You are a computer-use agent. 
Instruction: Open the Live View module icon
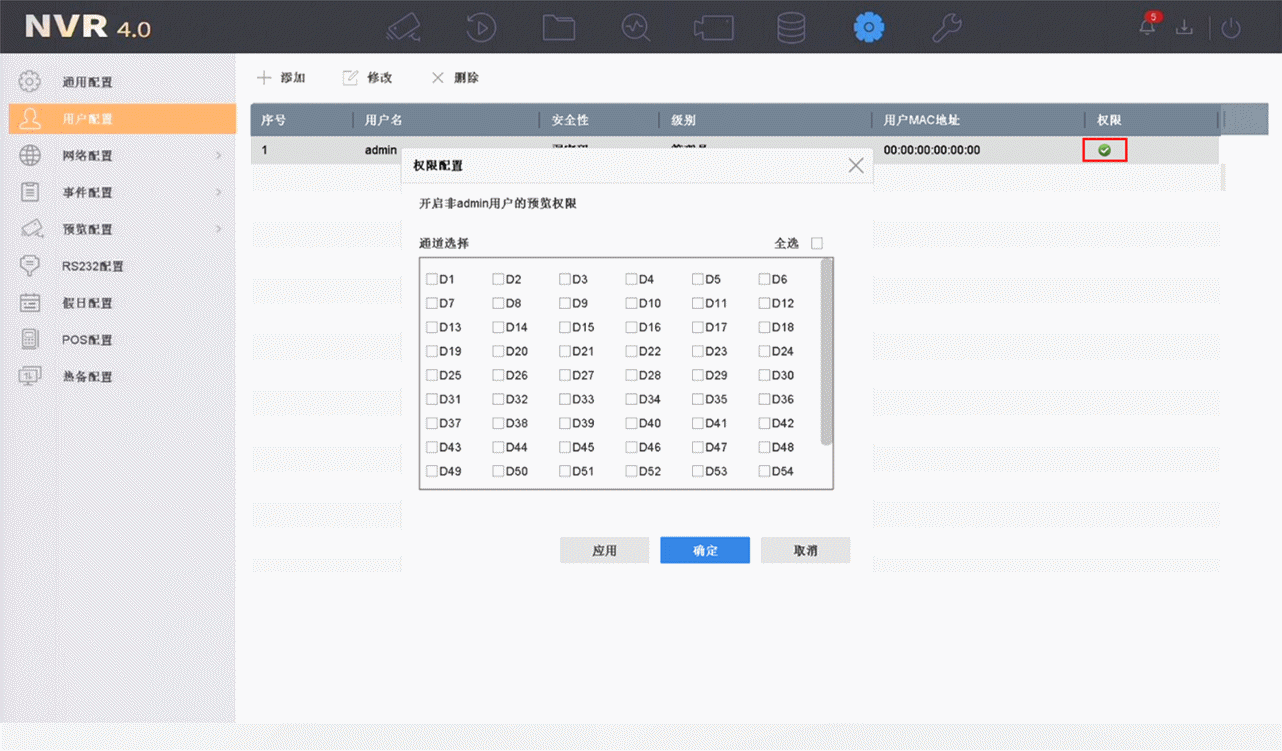[x=402, y=27]
